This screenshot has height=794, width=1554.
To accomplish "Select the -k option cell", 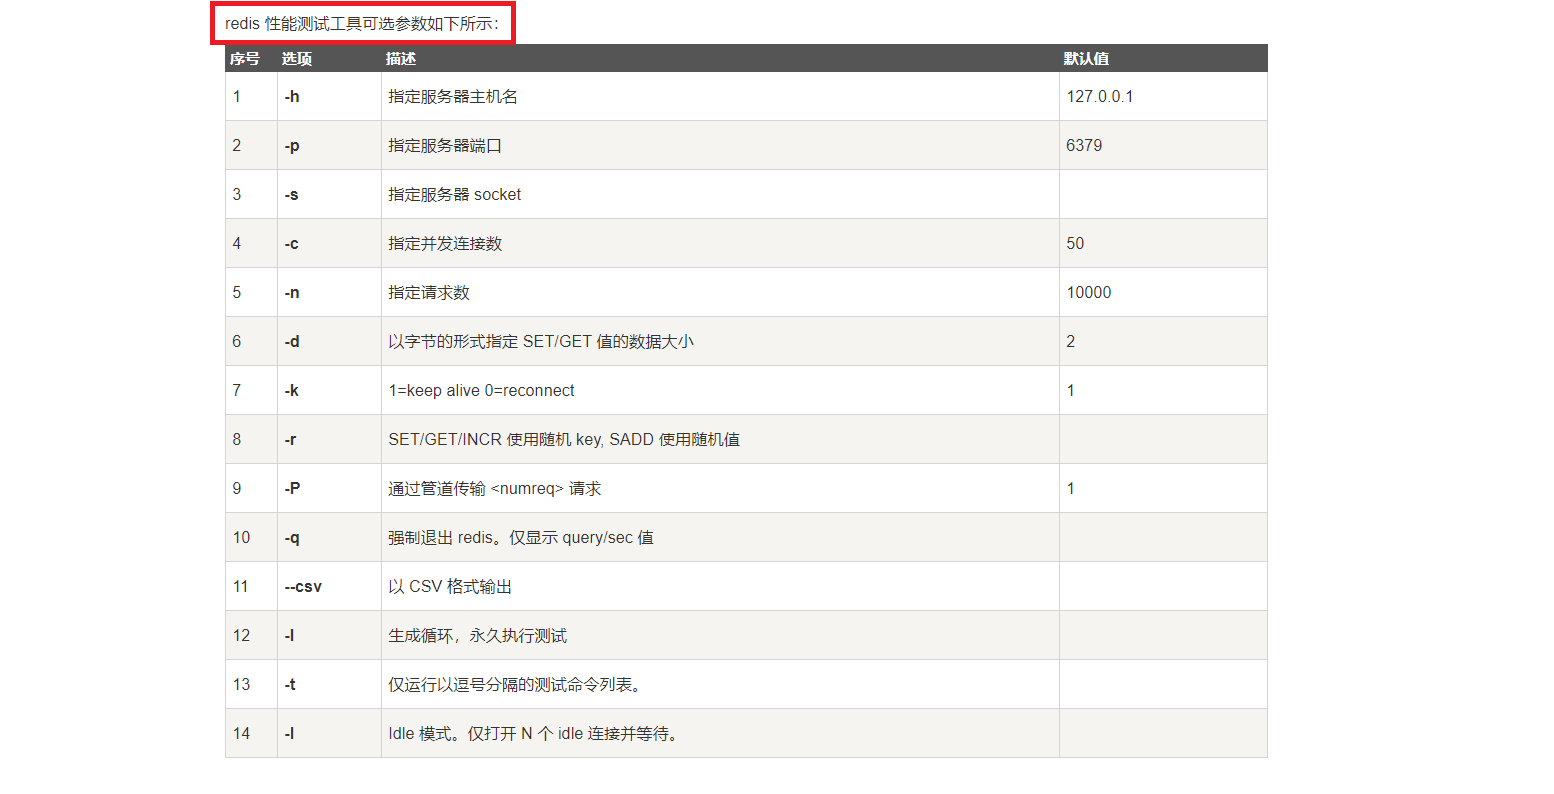I will click(x=291, y=391).
